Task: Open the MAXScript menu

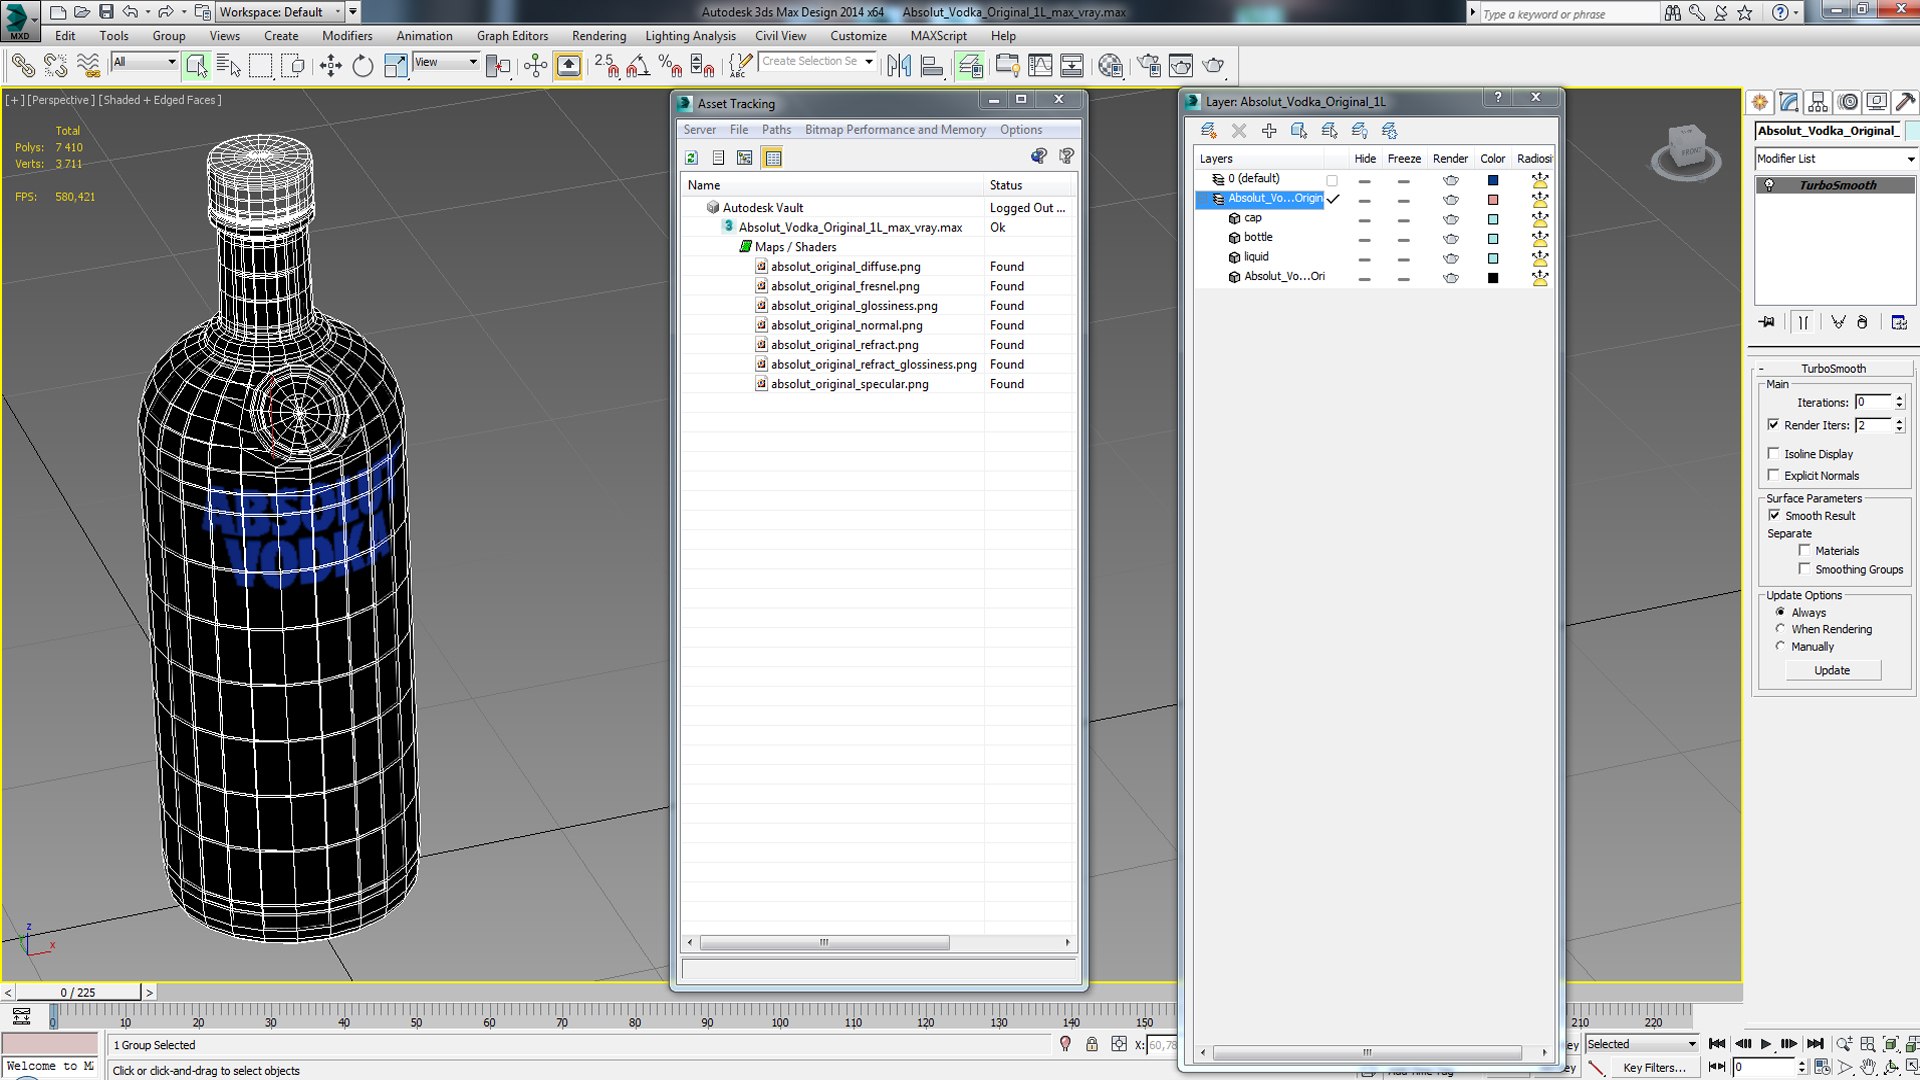Action: point(938,36)
